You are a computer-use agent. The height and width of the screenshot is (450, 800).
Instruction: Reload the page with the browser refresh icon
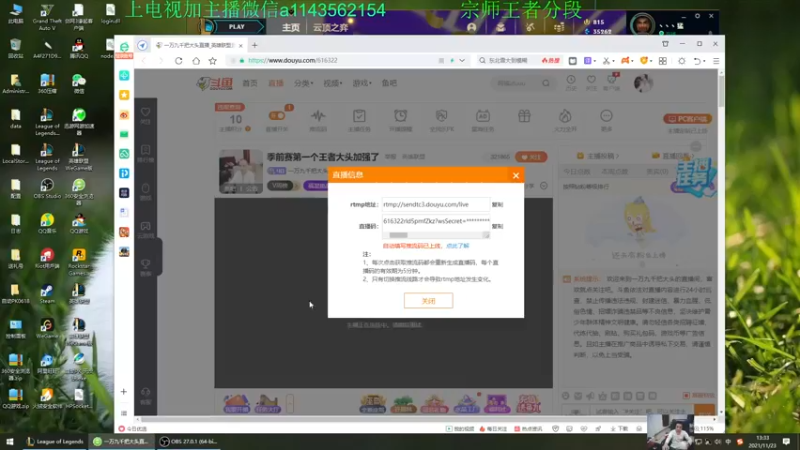click(179, 61)
